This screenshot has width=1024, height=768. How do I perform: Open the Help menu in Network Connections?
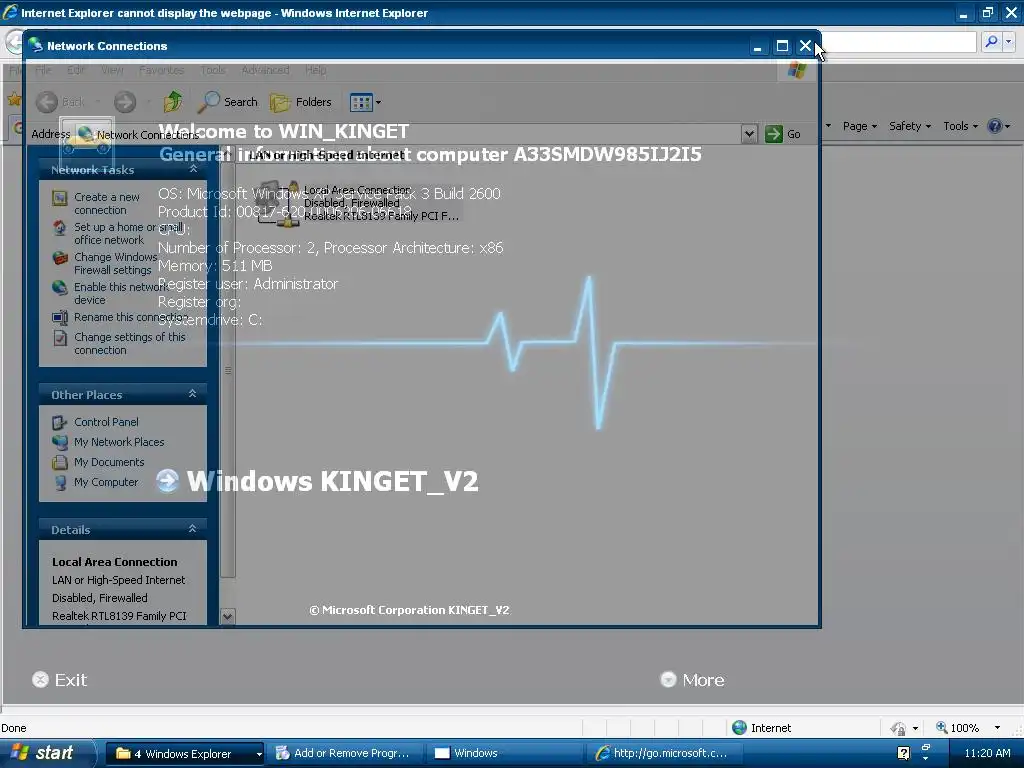[315, 70]
